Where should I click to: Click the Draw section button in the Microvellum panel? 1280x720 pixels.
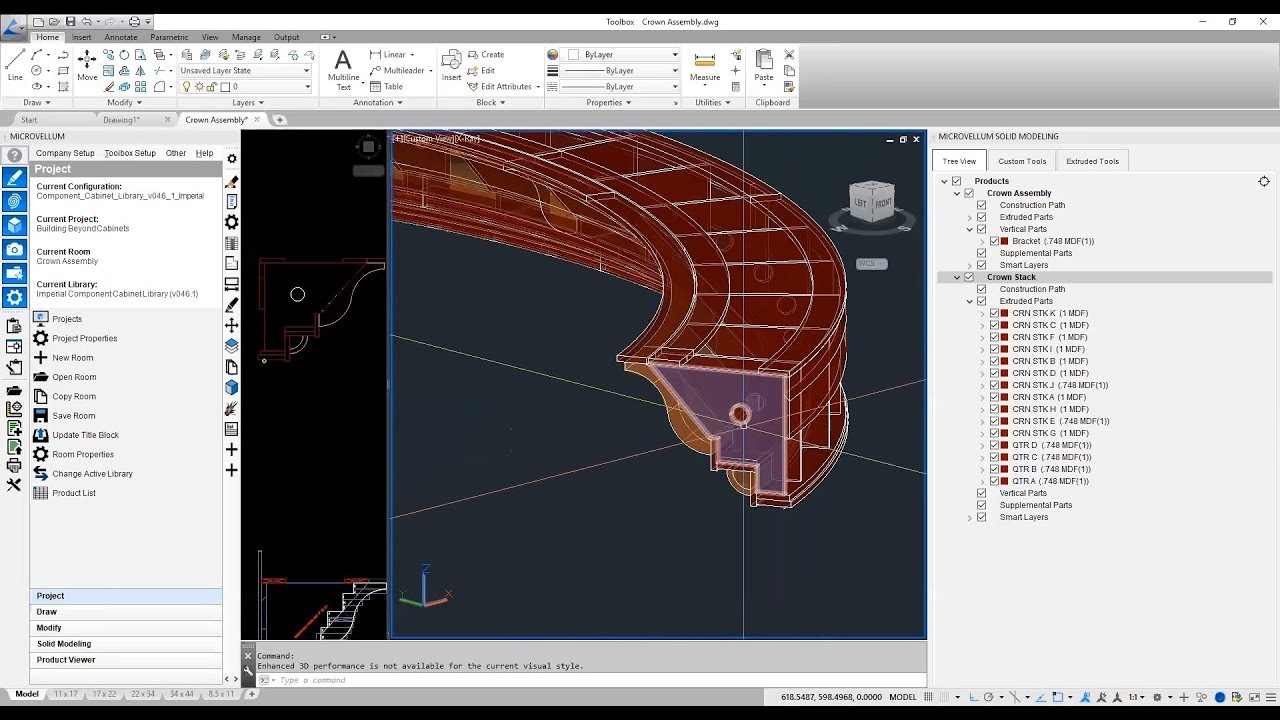126,612
